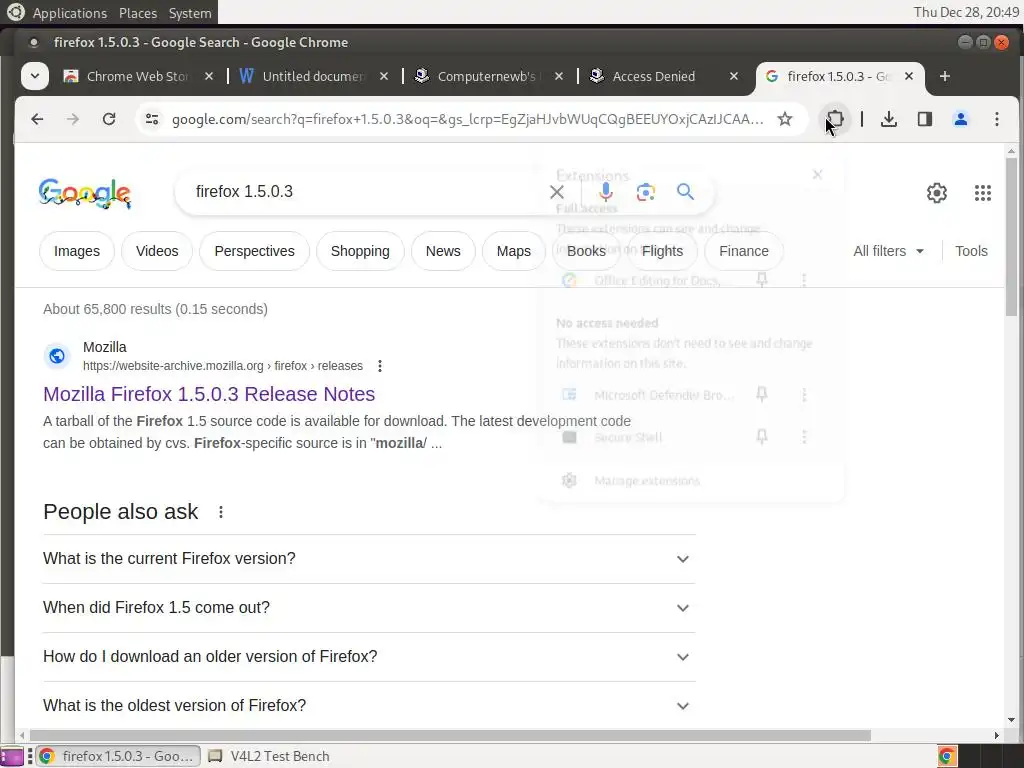Click the "About 65,800 results" text

pos(155,309)
